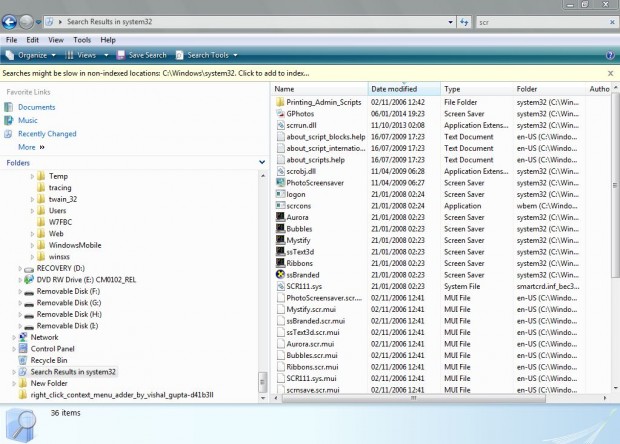Screen dimensions: 620x444
Task: Open the View menu
Action: 56,40
